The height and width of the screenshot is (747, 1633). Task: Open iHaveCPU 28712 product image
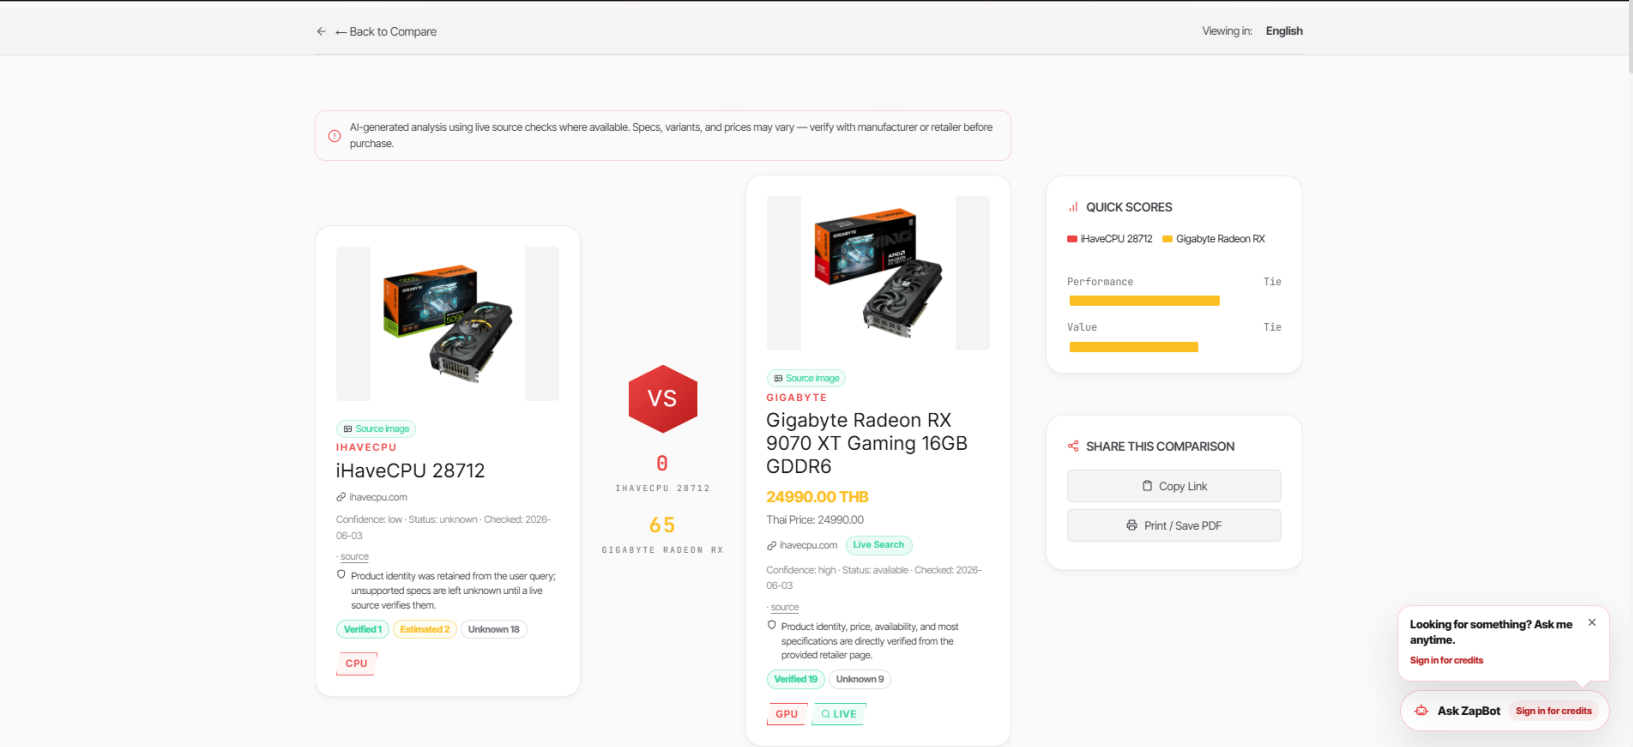(x=448, y=324)
